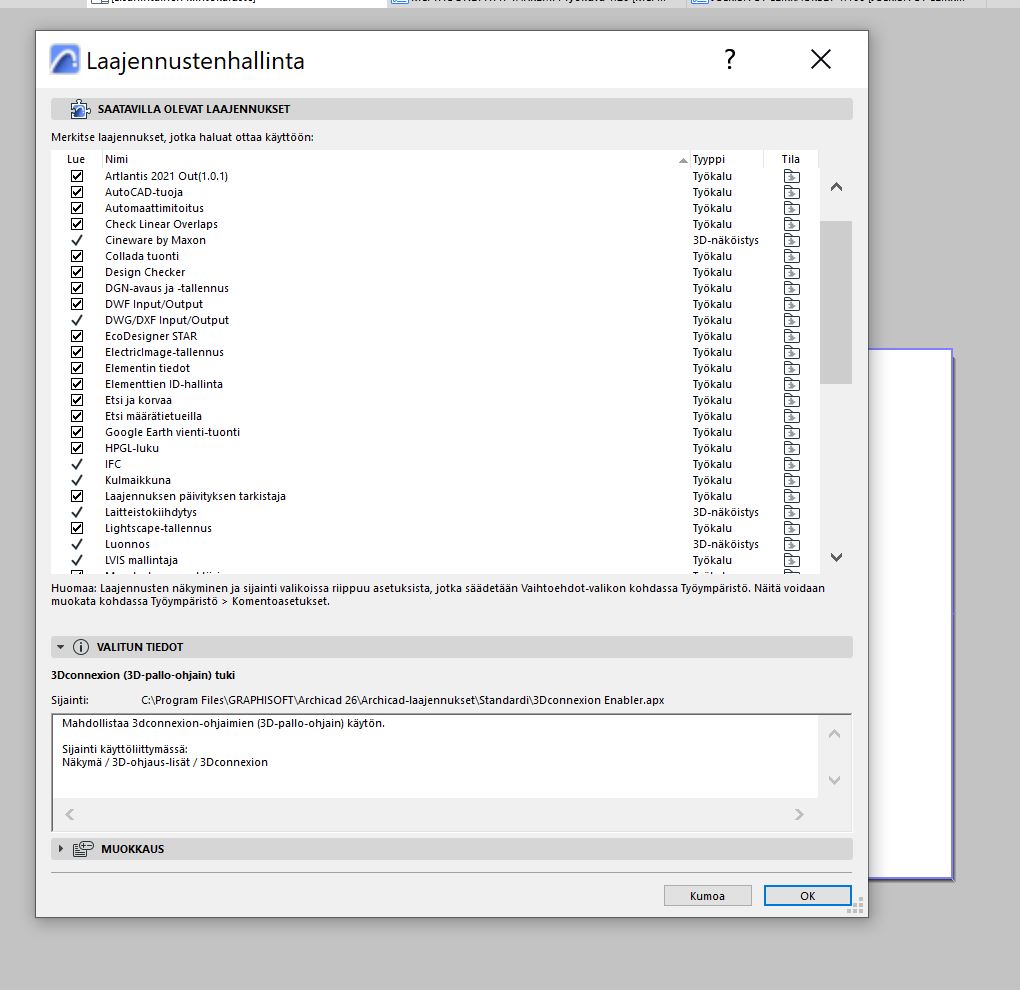The height and width of the screenshot is (990, 1020).
Task: Click the folder status icon for EcoDesigner STAR
Action: [791, 336]
